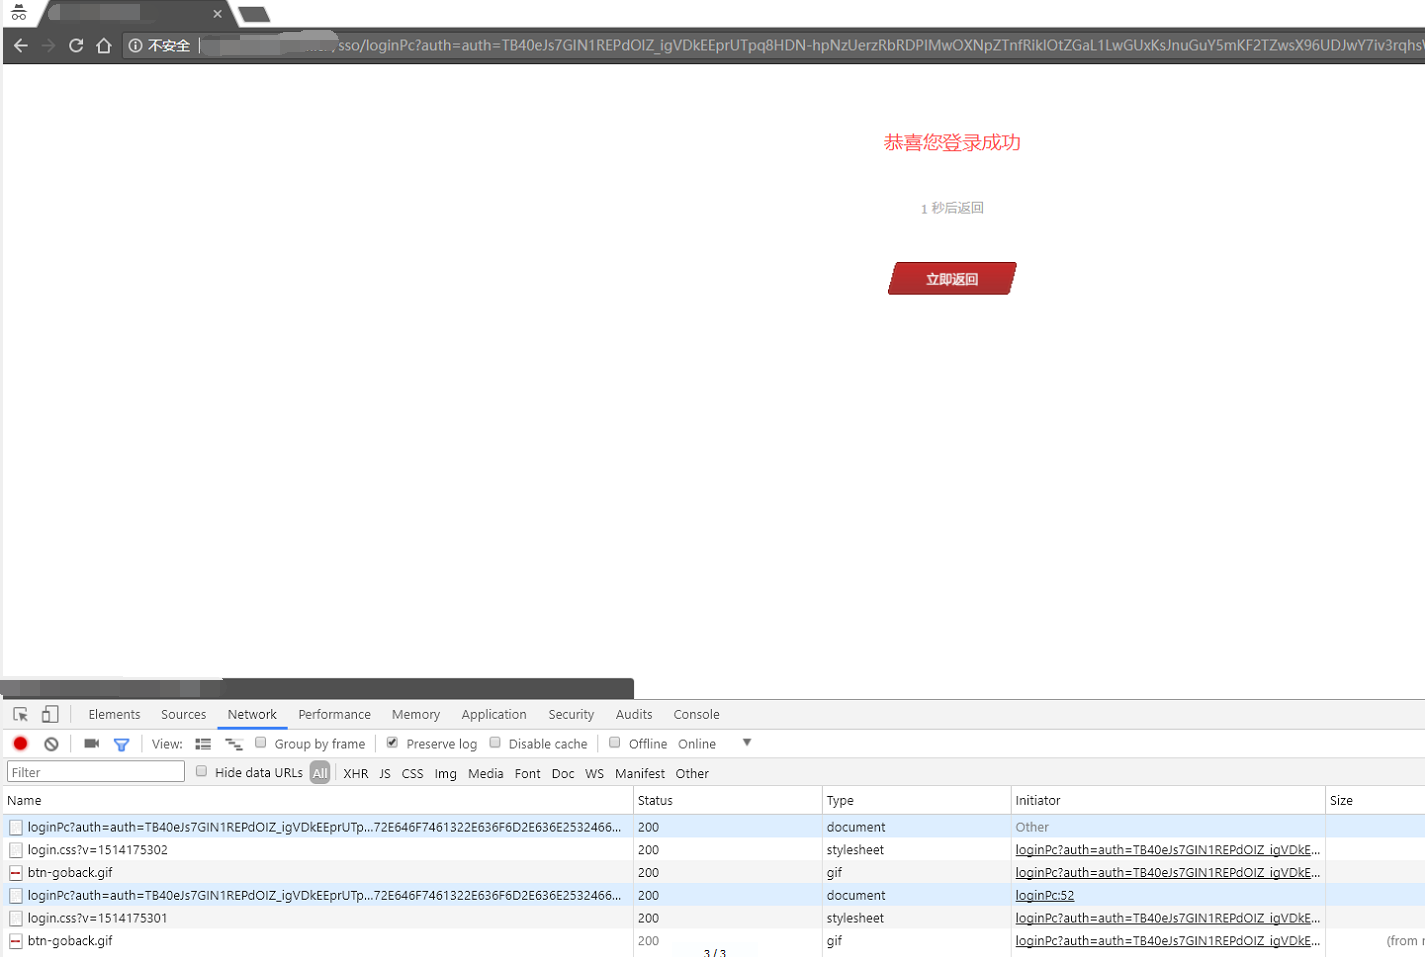Filter requests by Doc
Viewport: 1425px width, 957px height.
(563, 773)
